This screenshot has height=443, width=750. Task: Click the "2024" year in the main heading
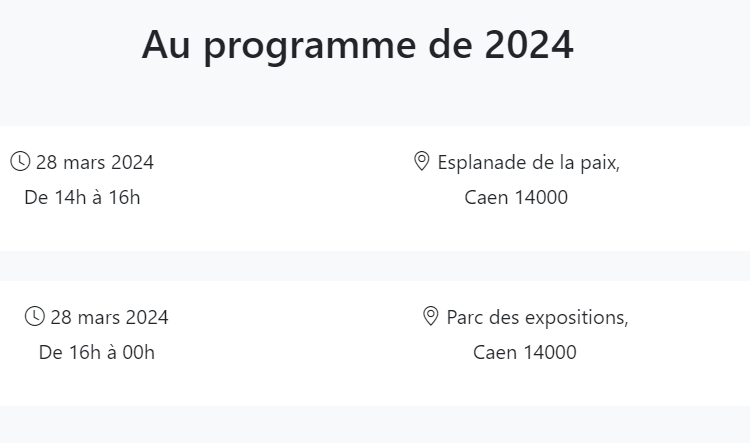[529, 44]
